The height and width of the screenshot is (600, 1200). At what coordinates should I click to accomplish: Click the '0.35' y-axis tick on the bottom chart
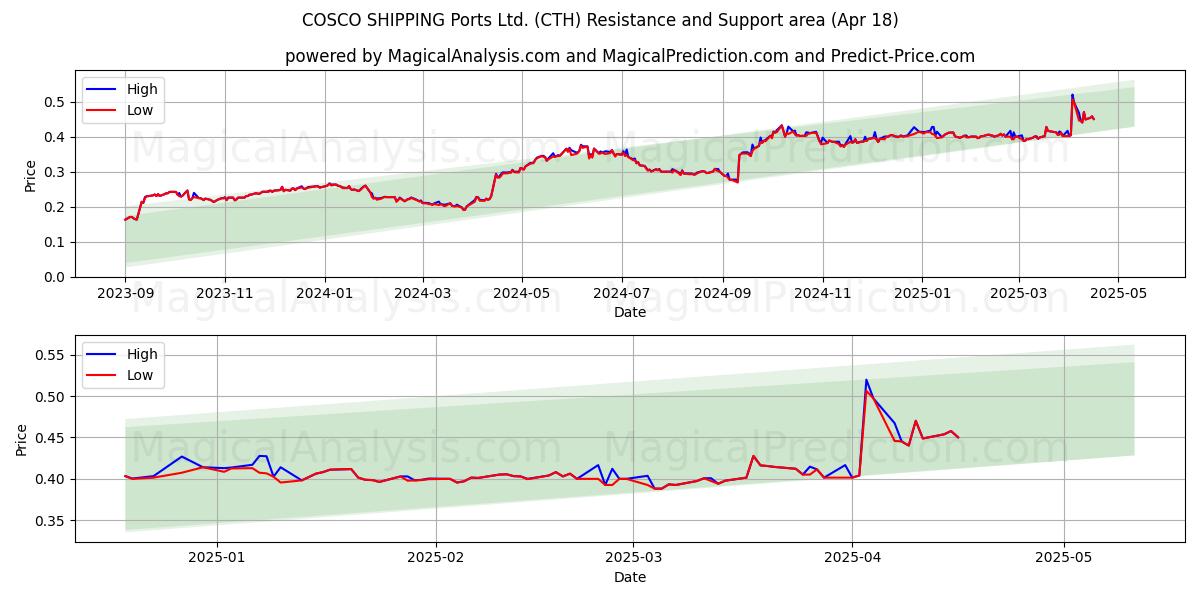pyautogui.click(x=52, y=521)
